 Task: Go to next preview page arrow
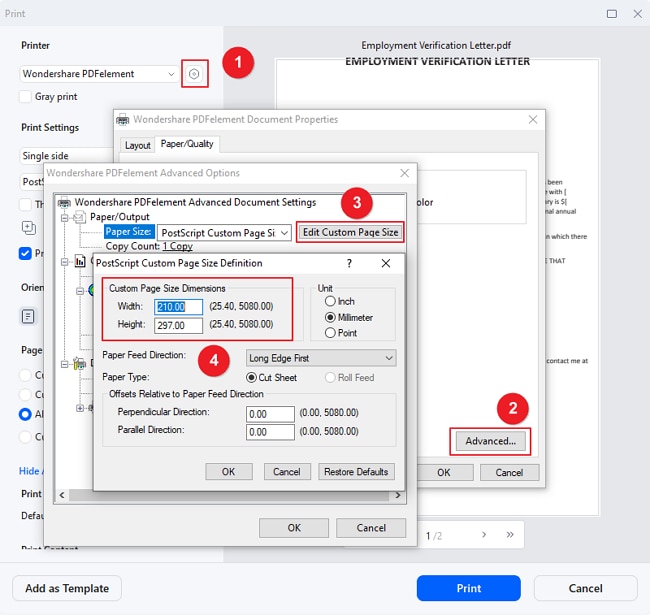[484, 535]
